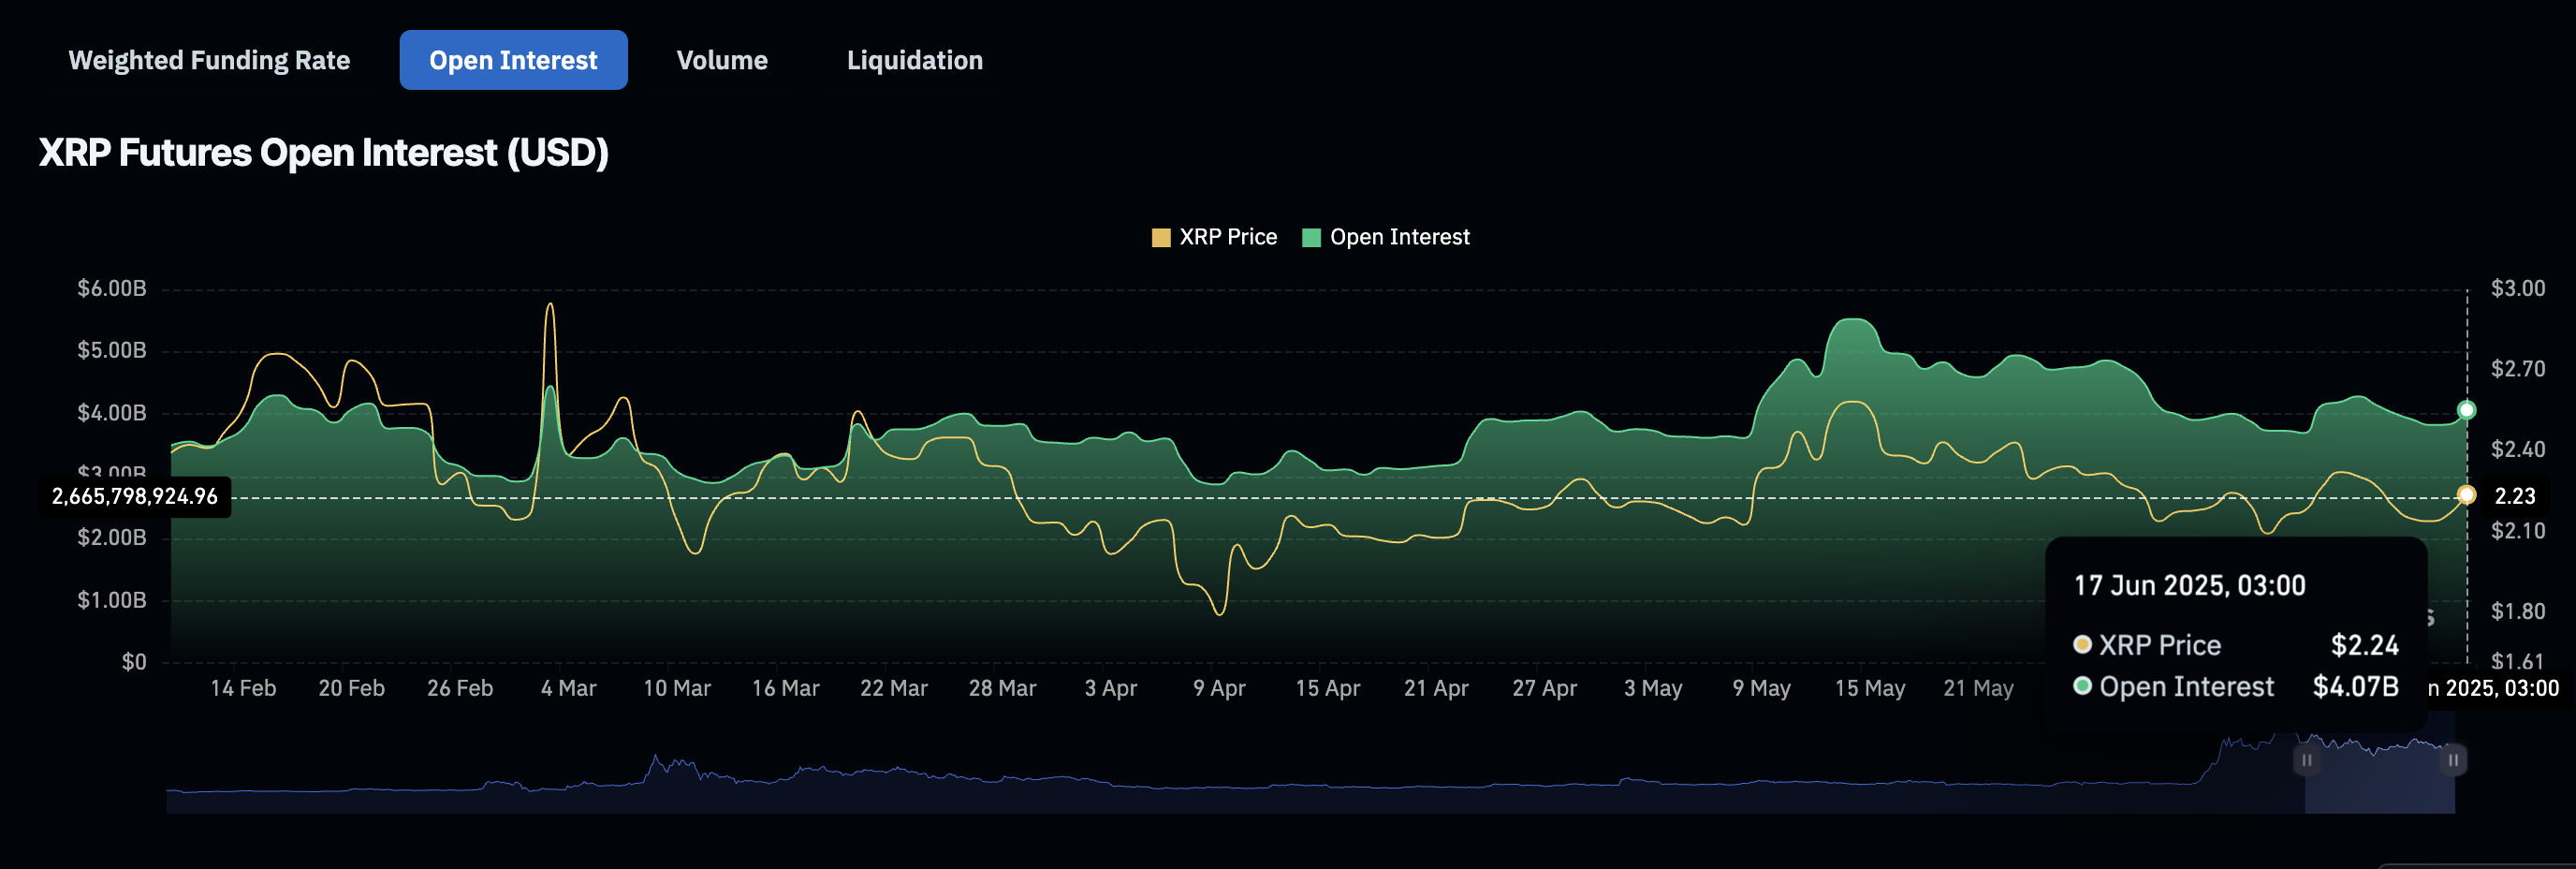Image resolution: width=2576 pixels, height=869 pixels.
Task: Select the Open Interest tab
Action: point(513,60)
